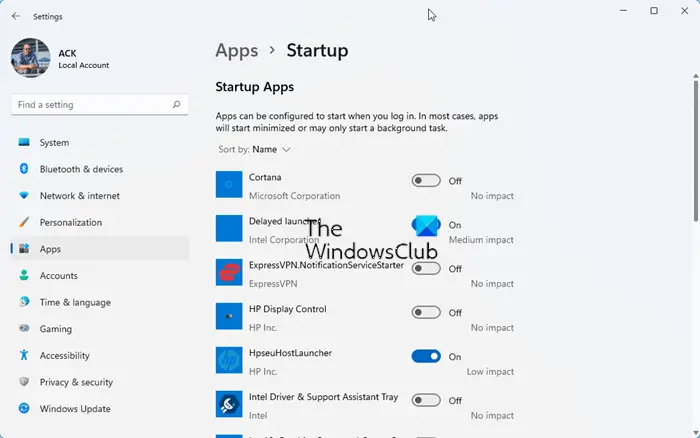
Task: Open Sort by Name dropdown
Action: tap(254, 150)
